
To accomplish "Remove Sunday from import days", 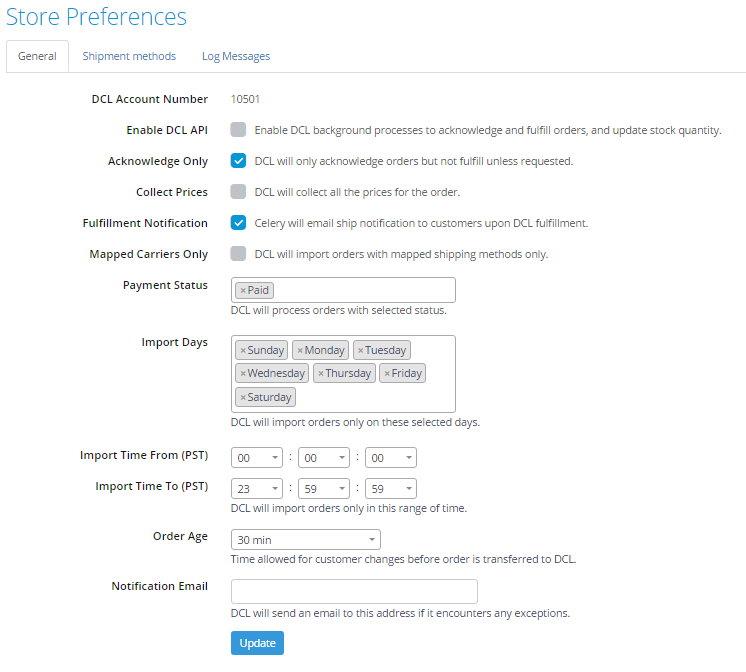I will 243,350.
